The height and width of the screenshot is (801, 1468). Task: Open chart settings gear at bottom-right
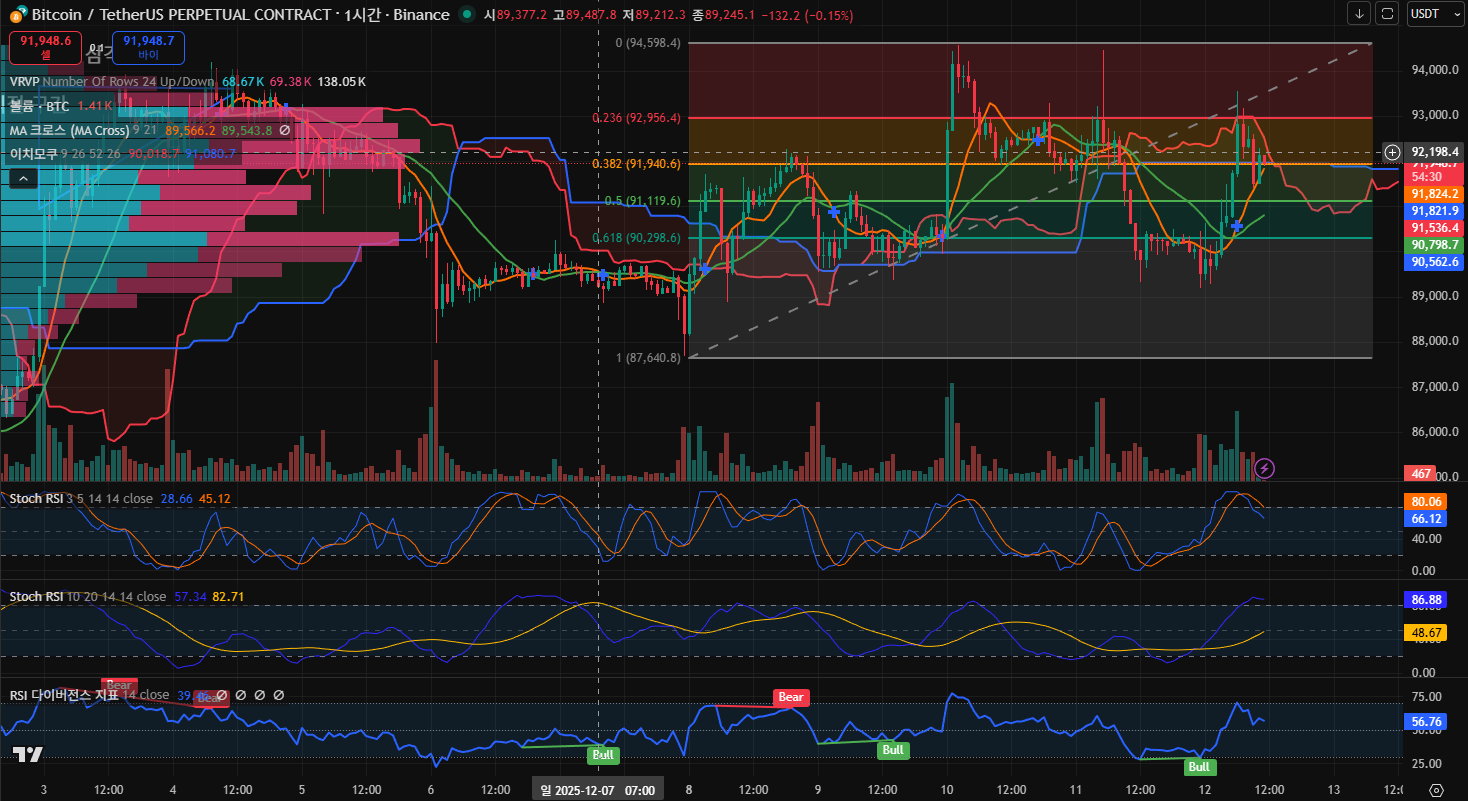(x=1436, y=790)
